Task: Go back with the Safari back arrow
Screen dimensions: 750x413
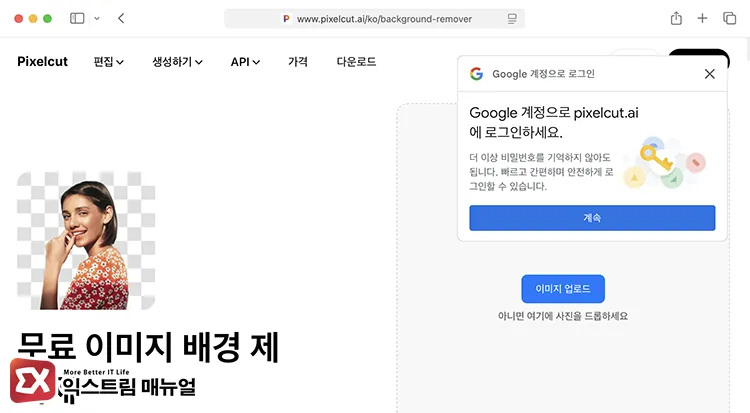Action: [x=121, y=18]
